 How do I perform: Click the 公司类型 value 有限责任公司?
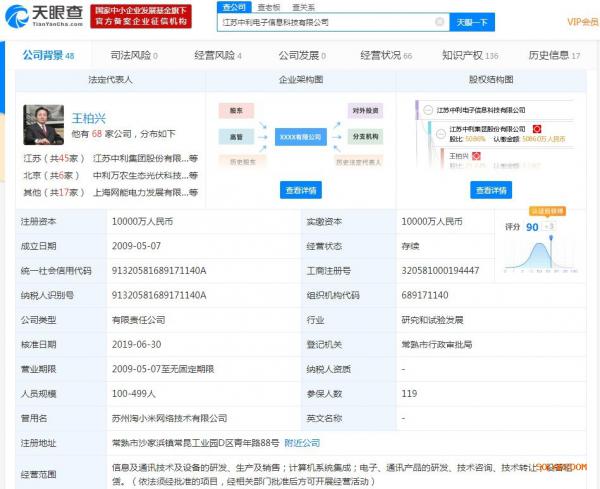(139, 320)
